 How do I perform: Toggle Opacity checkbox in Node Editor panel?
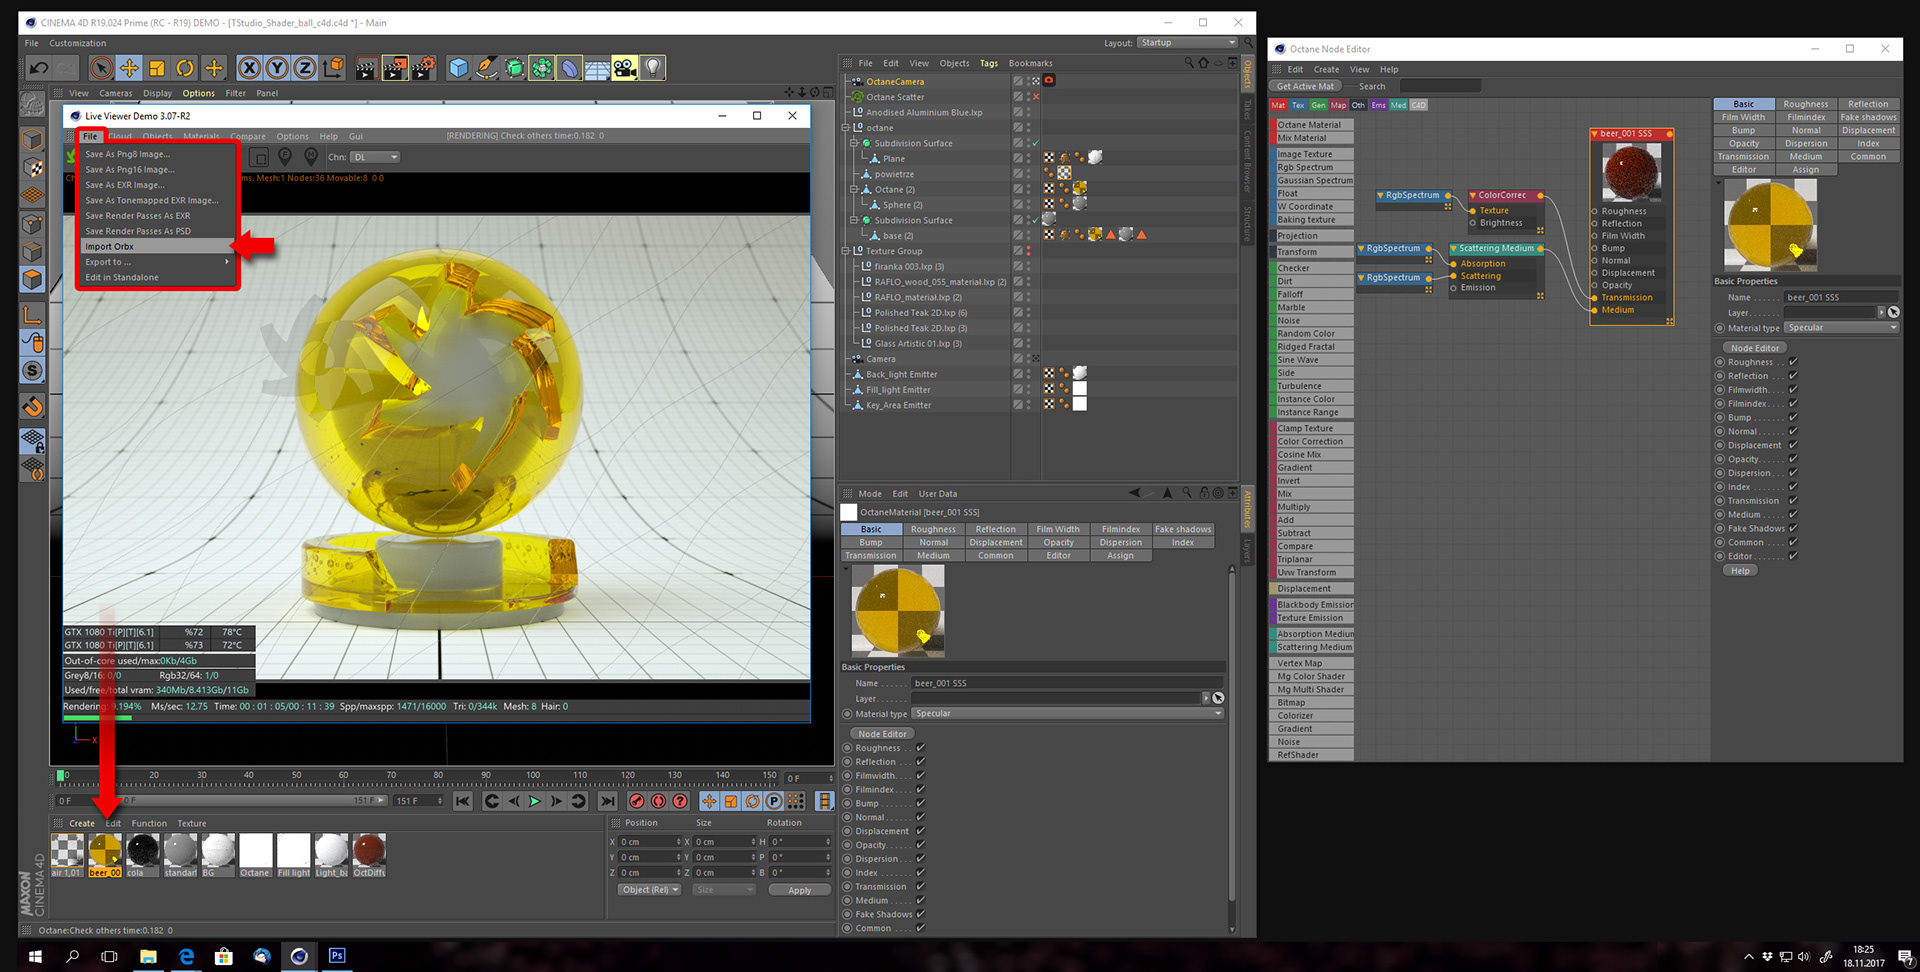pos(1793,459)
